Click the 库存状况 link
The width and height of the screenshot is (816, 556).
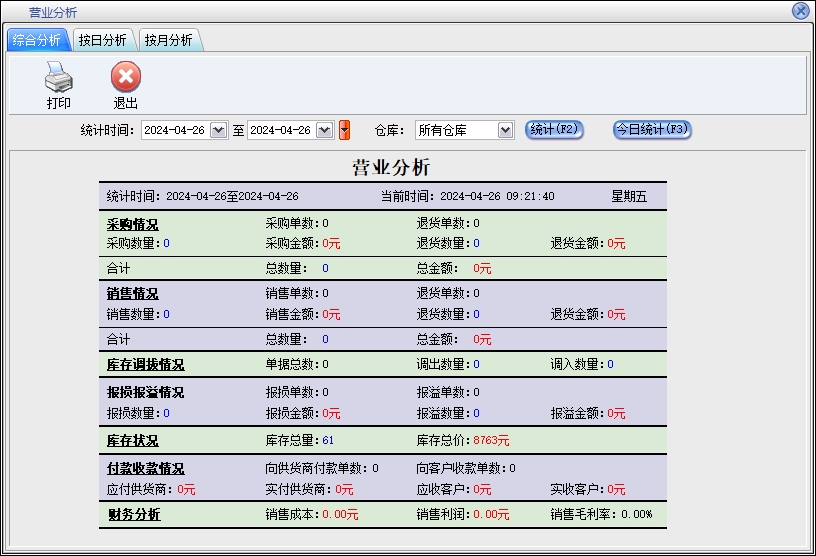[132, 441]
